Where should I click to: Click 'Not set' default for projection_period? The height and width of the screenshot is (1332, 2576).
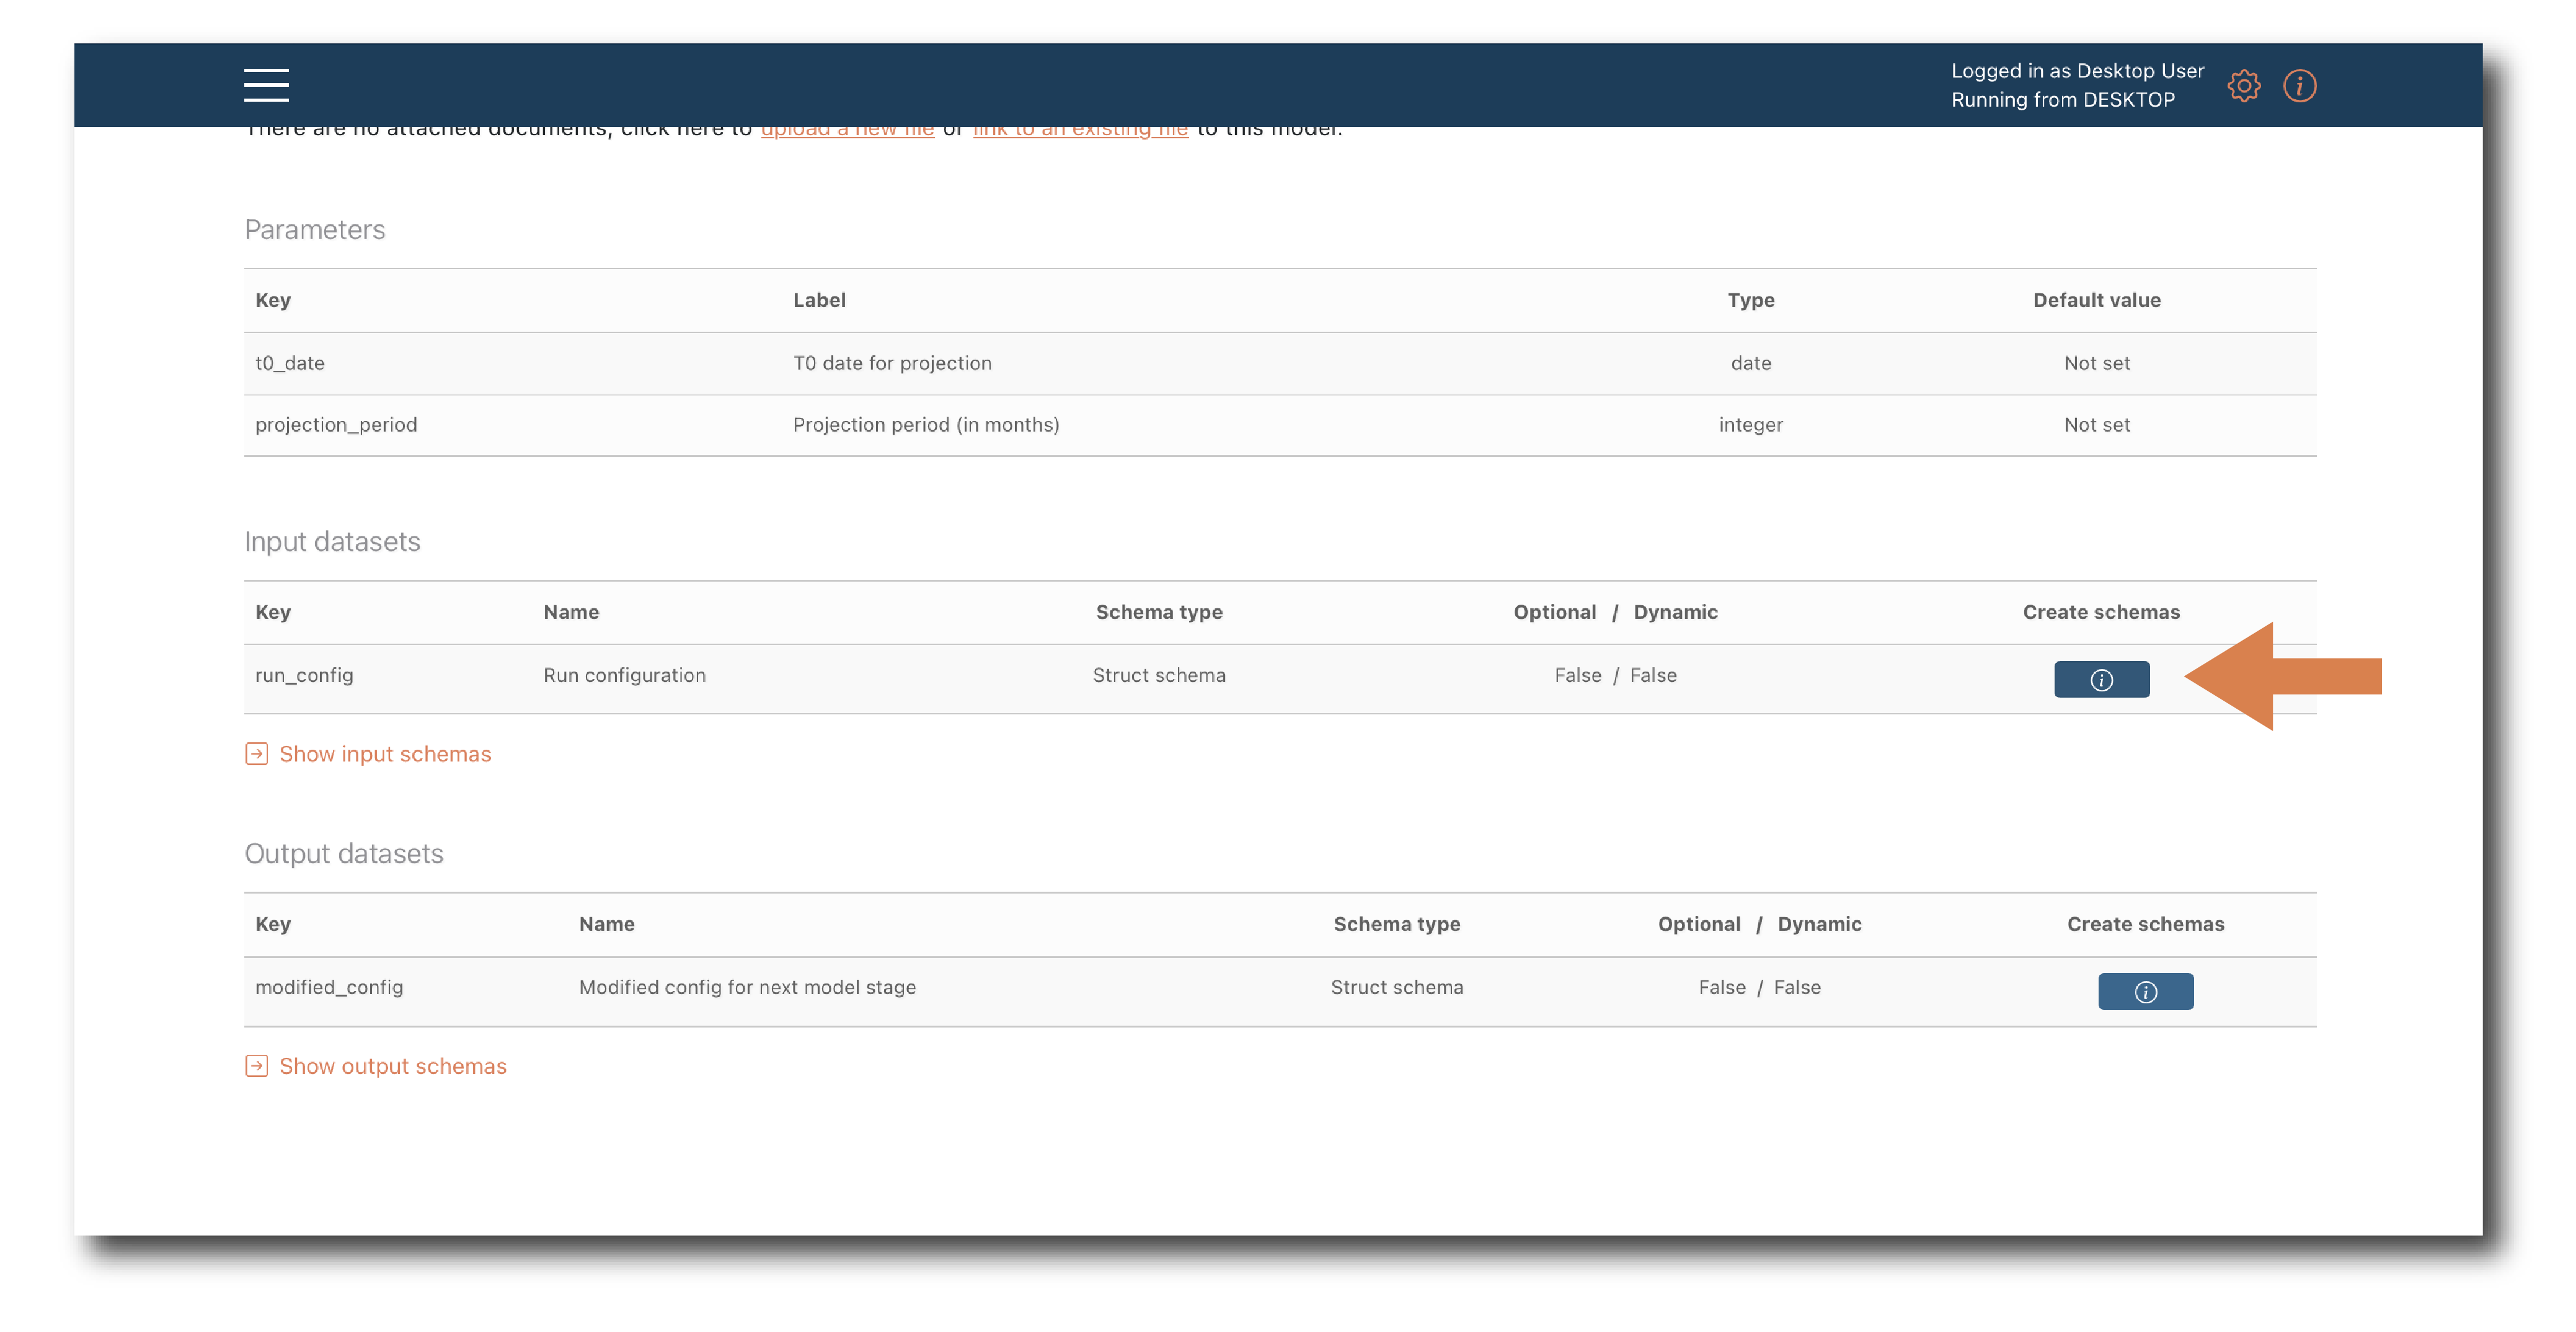tap(2097, 424)
